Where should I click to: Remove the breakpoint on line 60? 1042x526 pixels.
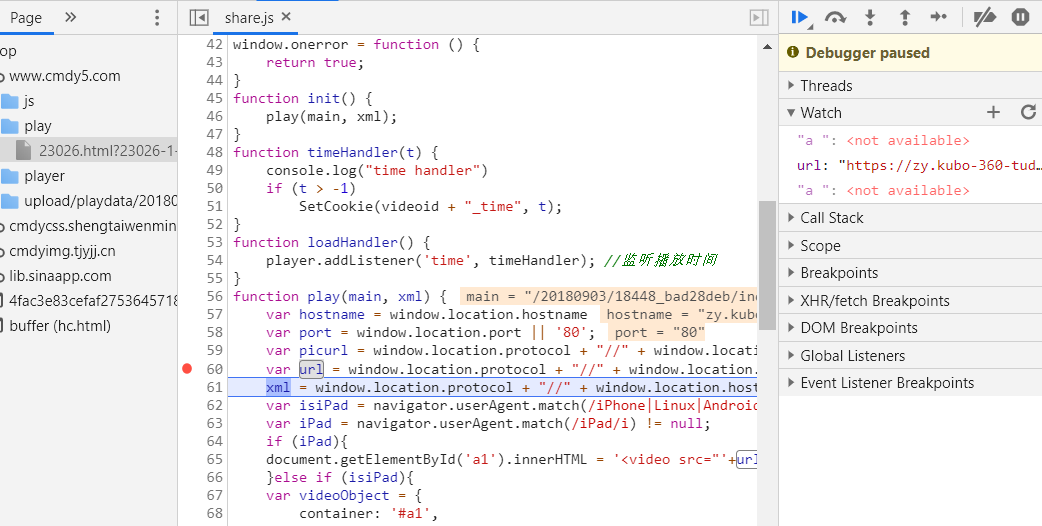pos(187,369)
